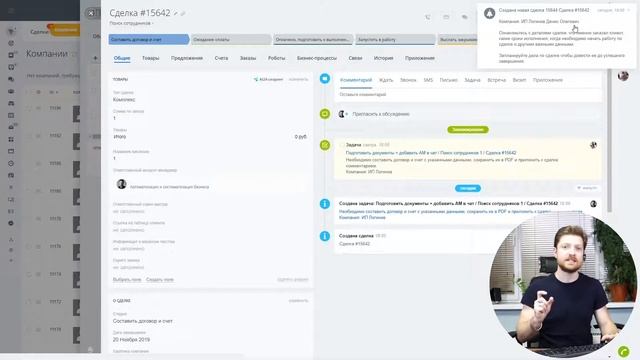
Task: Set stage Ожидание оплаты
Action: point(231,40)
